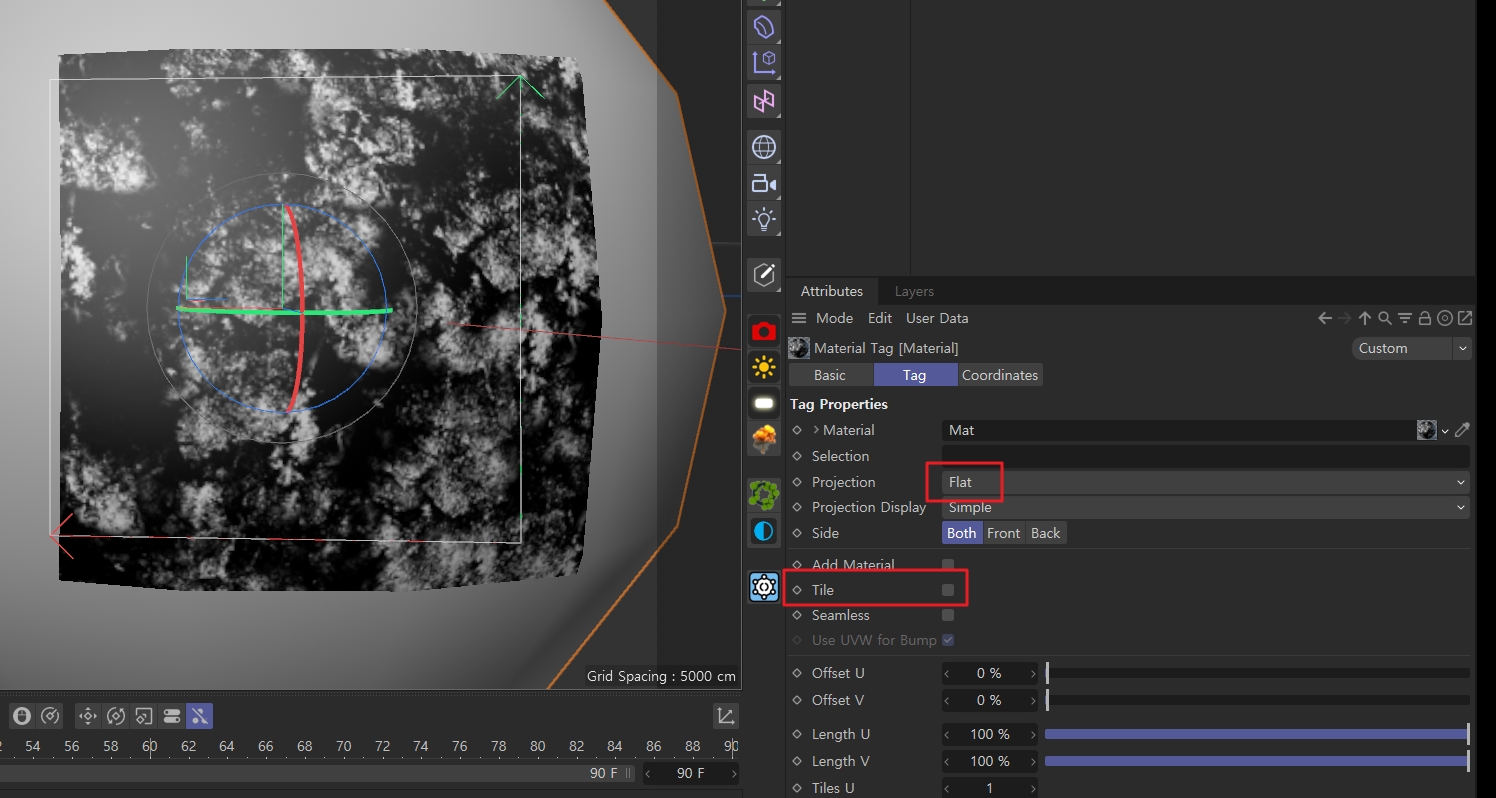Select the deformer (bend) icon in vertical palette
This screenshot has width=1496, height=798.
[764, 27]
